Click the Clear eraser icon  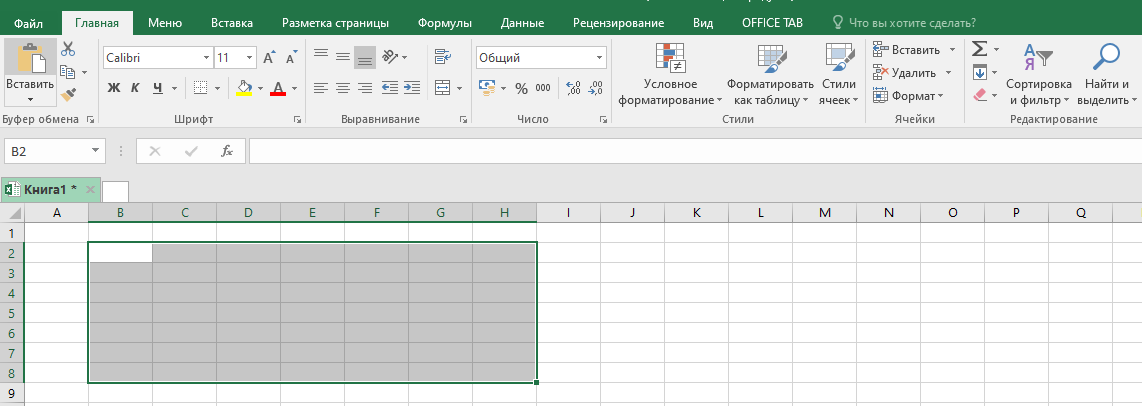pyautogui.click(x=980, y=95)
